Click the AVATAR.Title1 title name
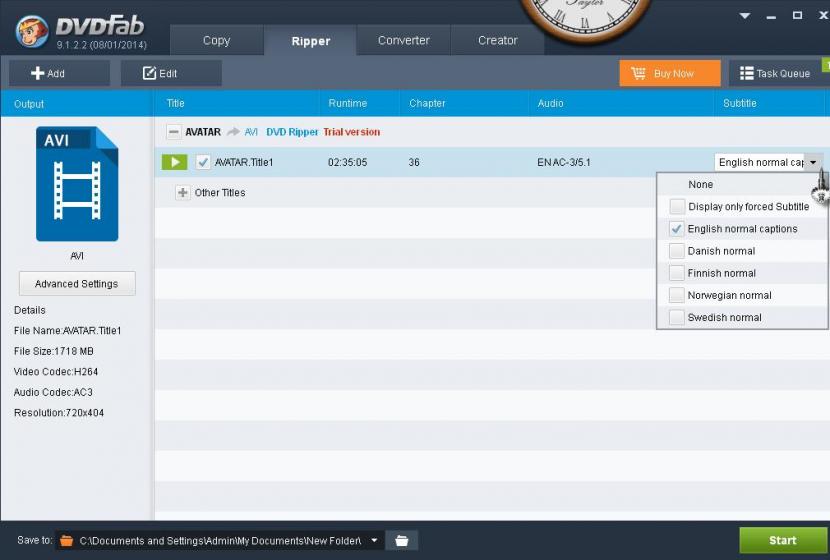Viewport: 830px width, 560px height. point(244,162)
